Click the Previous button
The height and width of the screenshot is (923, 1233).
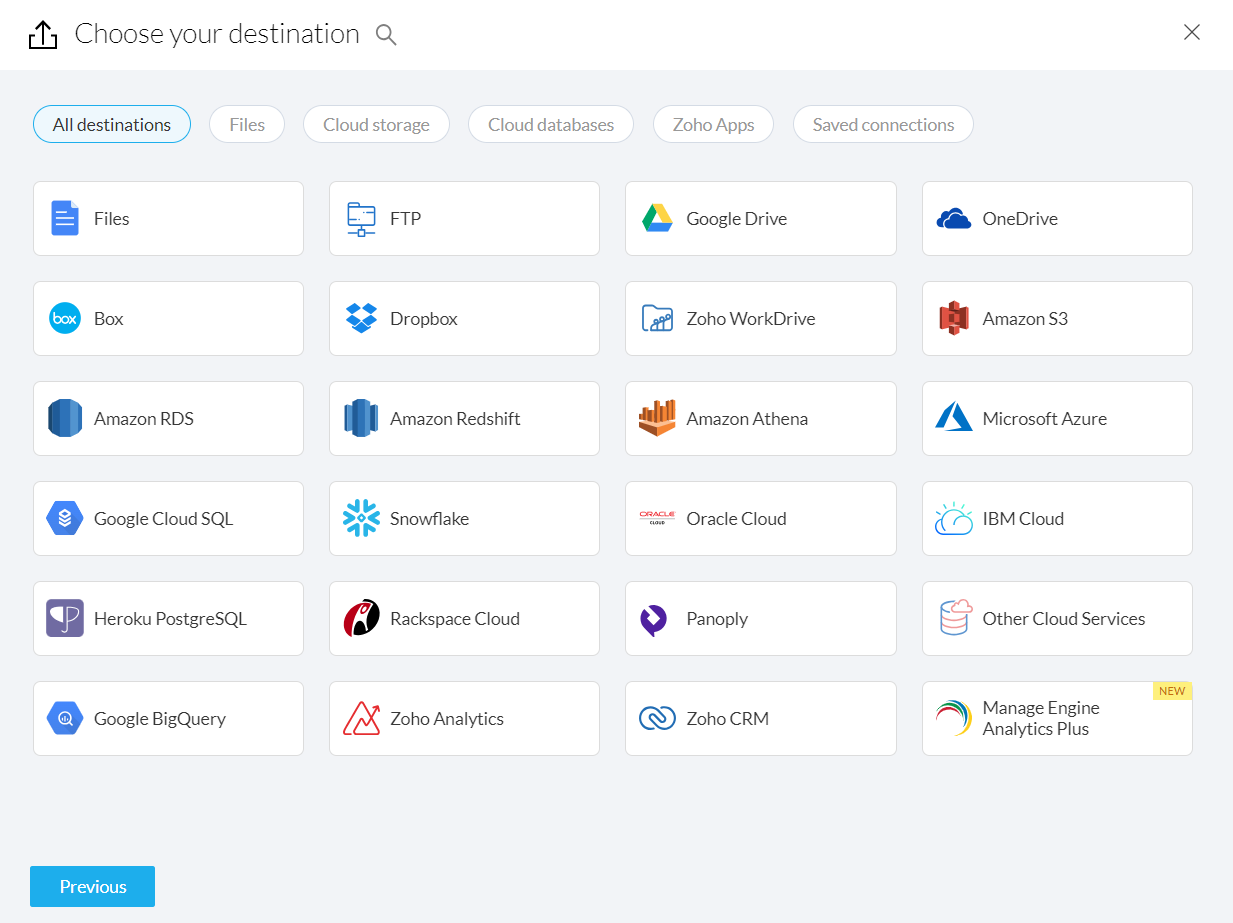click(92, 887)
